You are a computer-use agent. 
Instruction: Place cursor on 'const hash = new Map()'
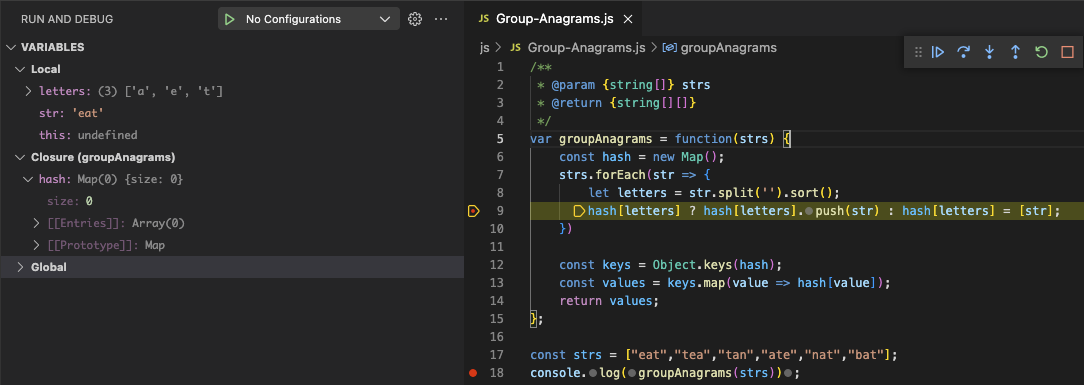pyautogui.click(x=641, y=157)
